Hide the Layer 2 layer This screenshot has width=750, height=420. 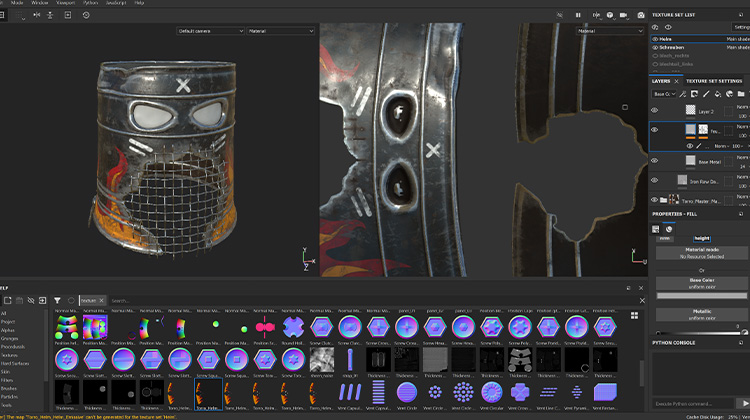[655, 110]
